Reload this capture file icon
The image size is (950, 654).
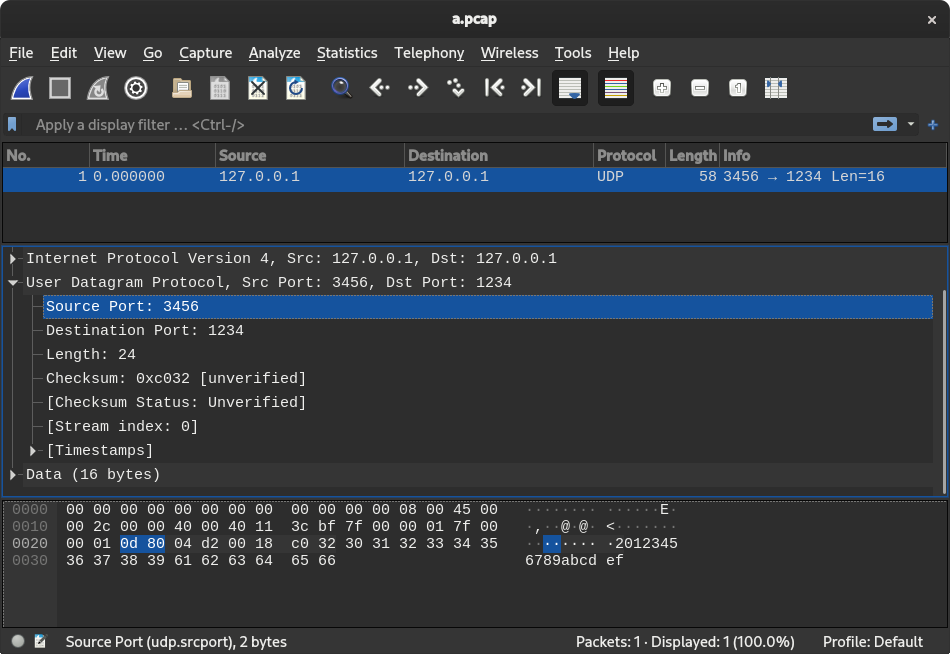click(x=296, y=88)
